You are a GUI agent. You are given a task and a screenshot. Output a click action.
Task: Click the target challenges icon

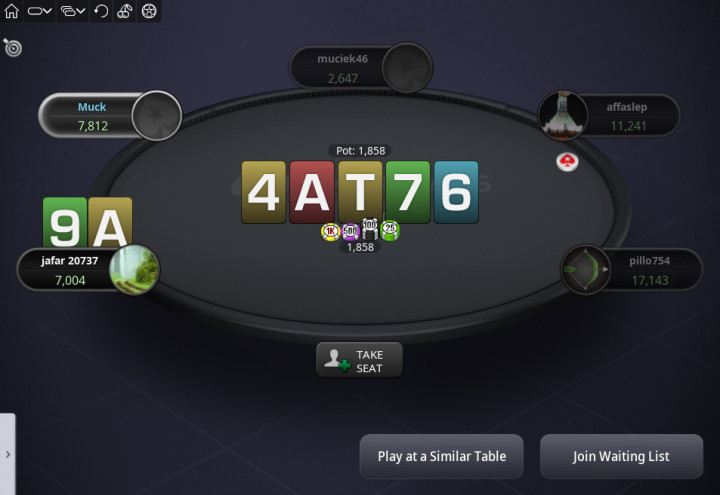click(x=12, y=47)
